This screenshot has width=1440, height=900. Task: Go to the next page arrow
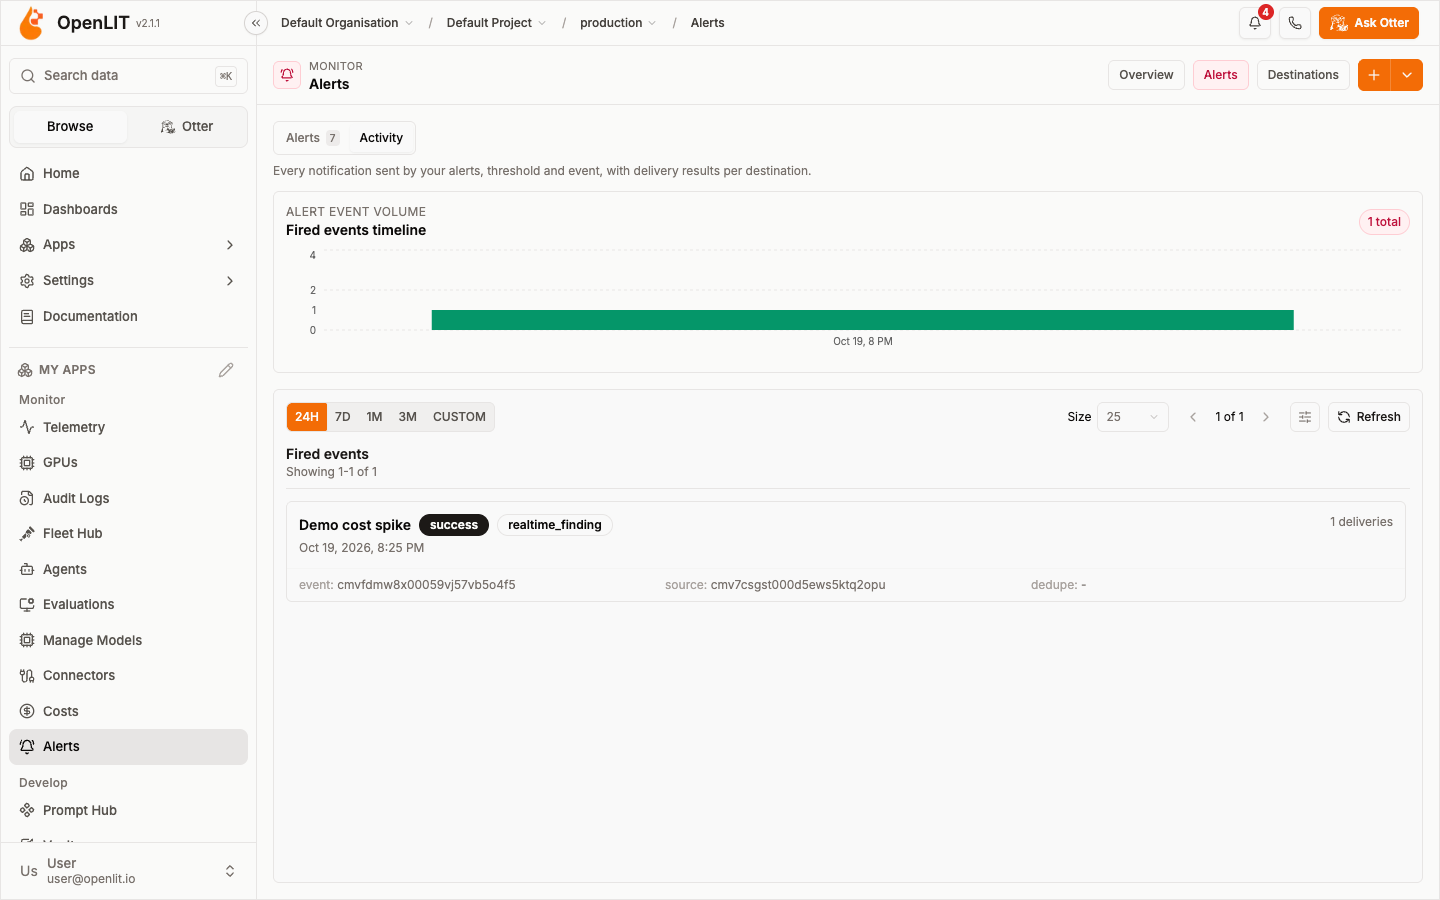tap(1266, 417)
